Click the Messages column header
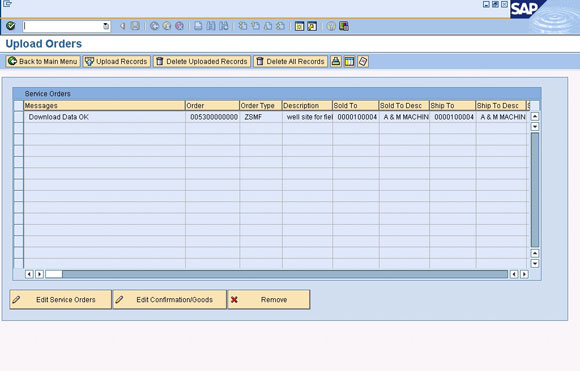The height and width of the screenshot is (371, 580). (x=104, y=105)
